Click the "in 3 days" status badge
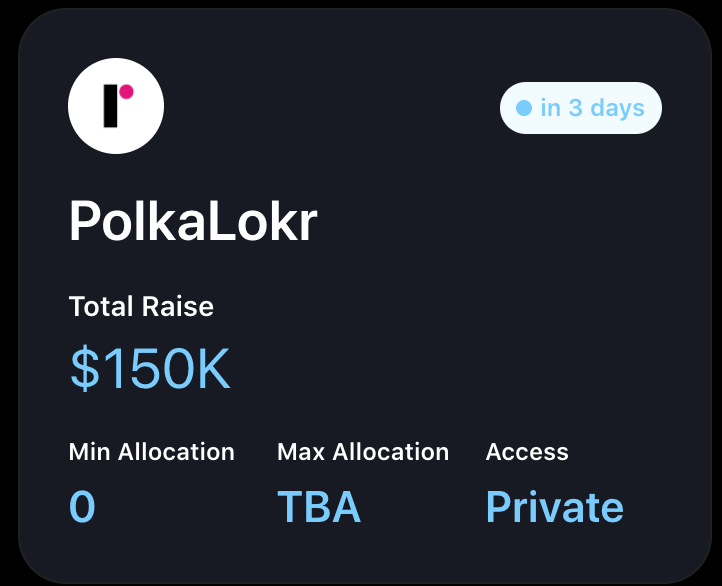This screenshot has height=586, width=722. pos(581,108)
